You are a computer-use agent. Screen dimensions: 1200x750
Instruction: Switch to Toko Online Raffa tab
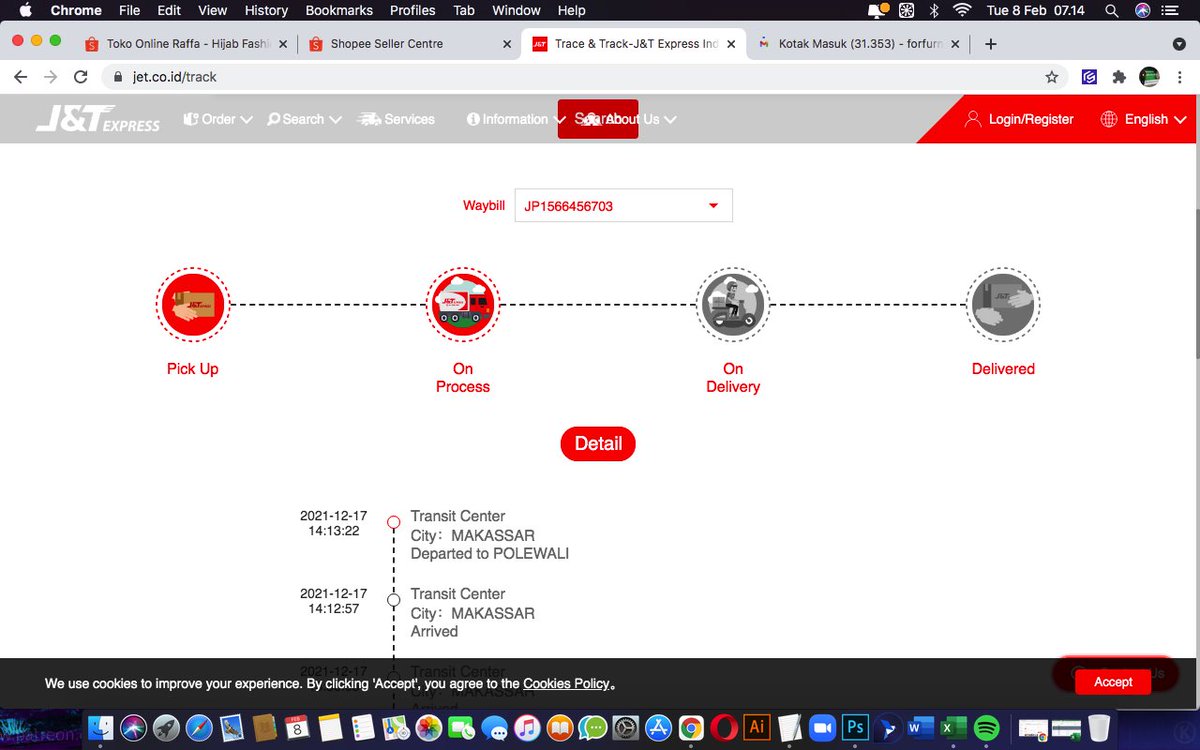coord(186,44)
